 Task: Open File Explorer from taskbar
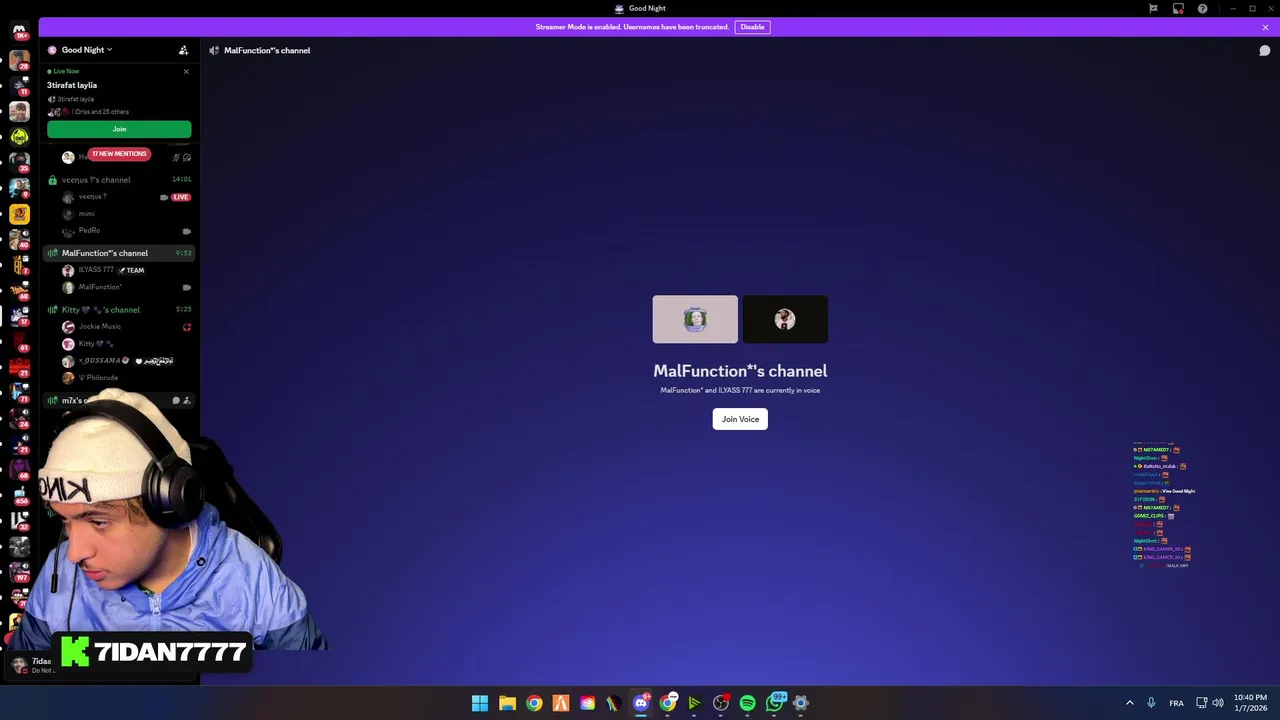507,703
